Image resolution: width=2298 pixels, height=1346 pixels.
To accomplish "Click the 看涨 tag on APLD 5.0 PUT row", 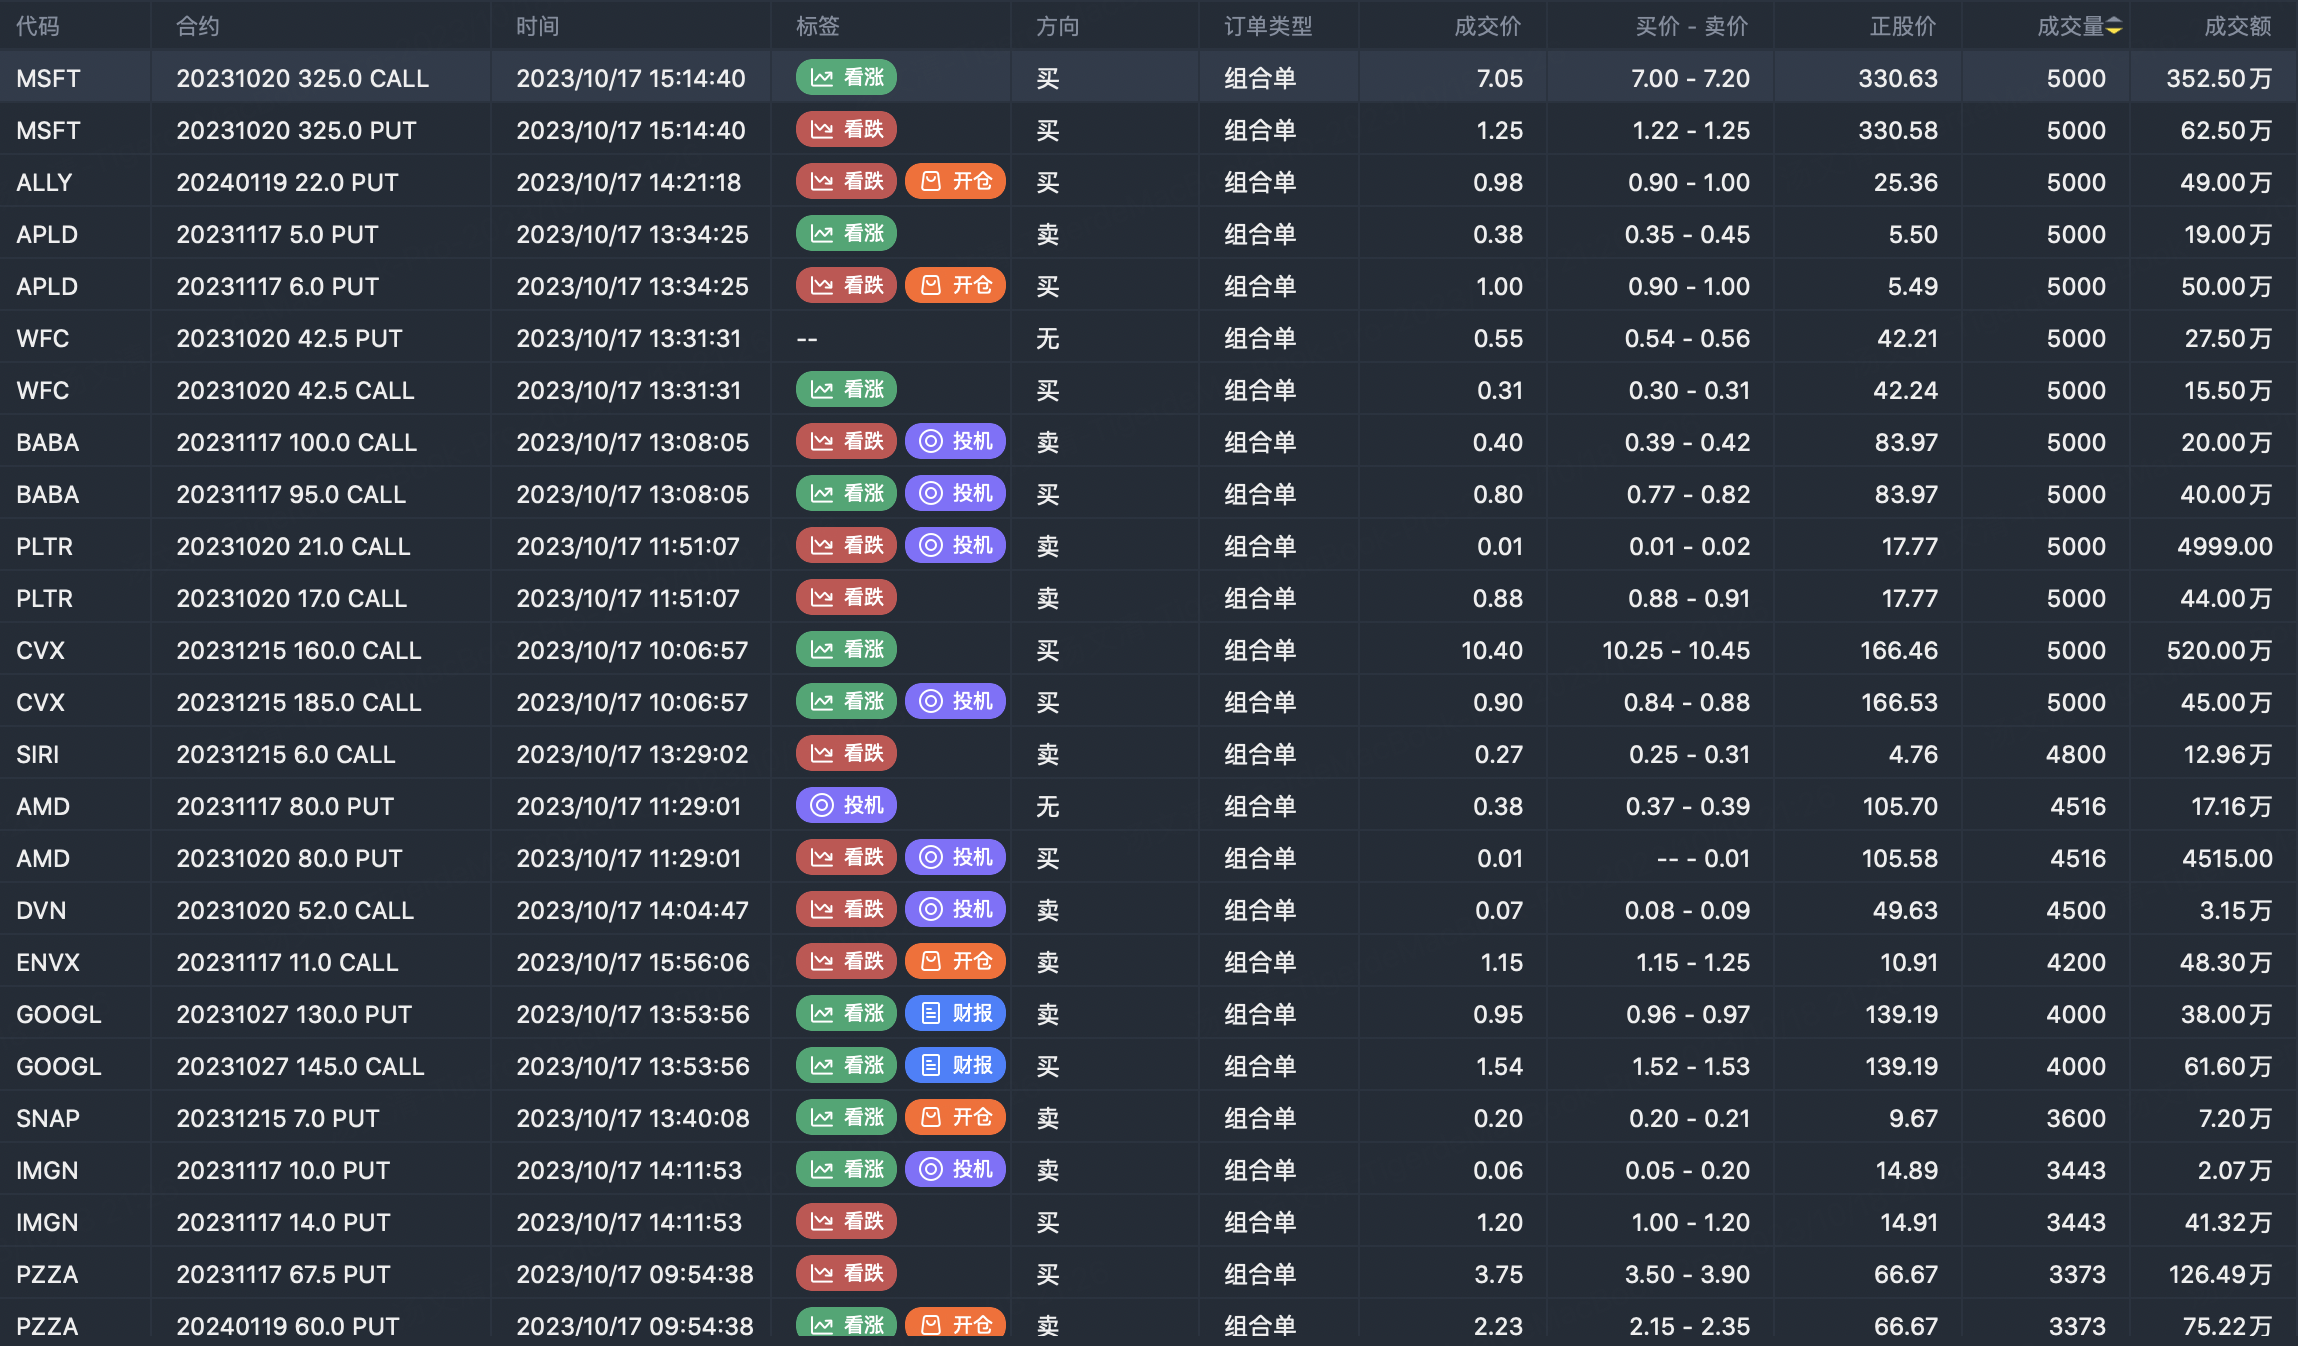I will (846, 233).
